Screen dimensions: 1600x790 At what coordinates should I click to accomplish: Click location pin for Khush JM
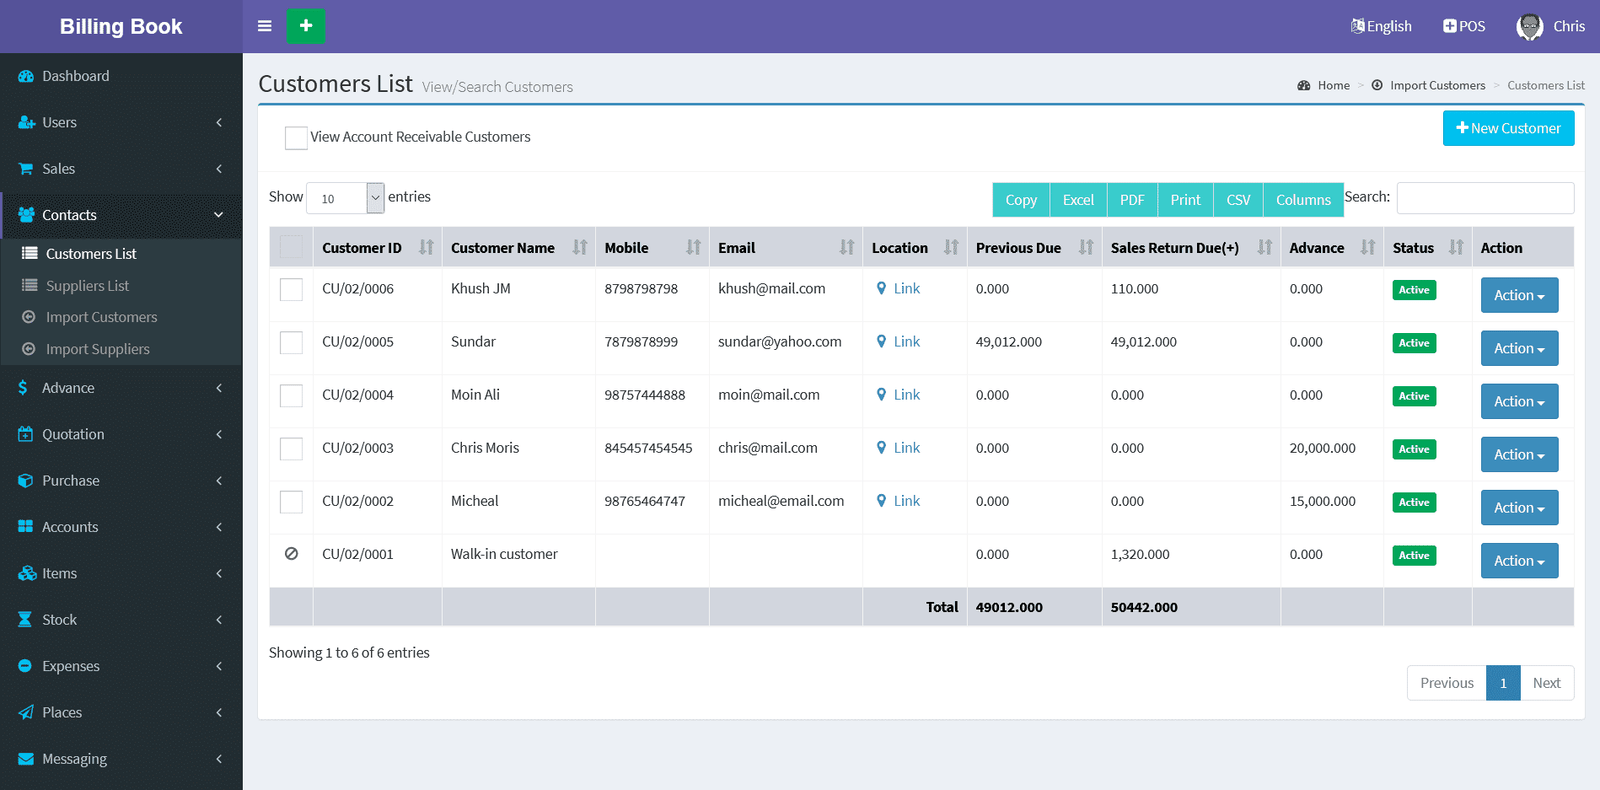(x=881, y=289)
